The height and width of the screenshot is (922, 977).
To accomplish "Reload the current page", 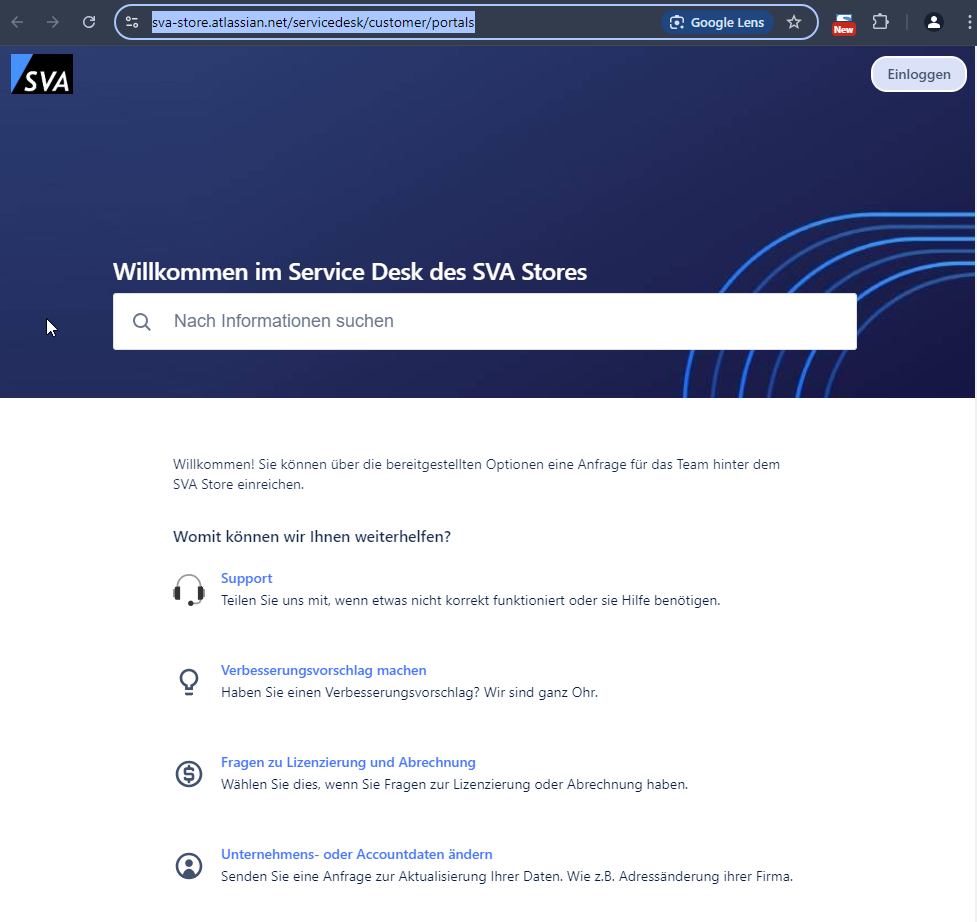I will (89, 22).
